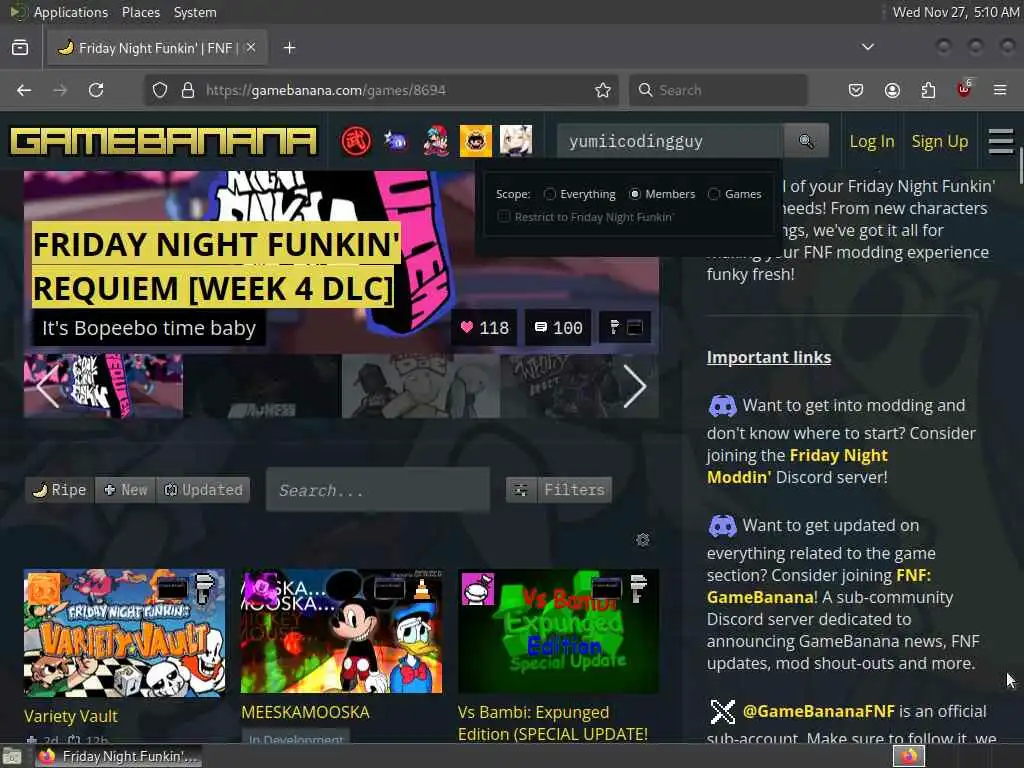Image resolution: width=1024 pixels, height=768 pixels.
Task: Open the comments counter 100
Action: pos(558,327)
